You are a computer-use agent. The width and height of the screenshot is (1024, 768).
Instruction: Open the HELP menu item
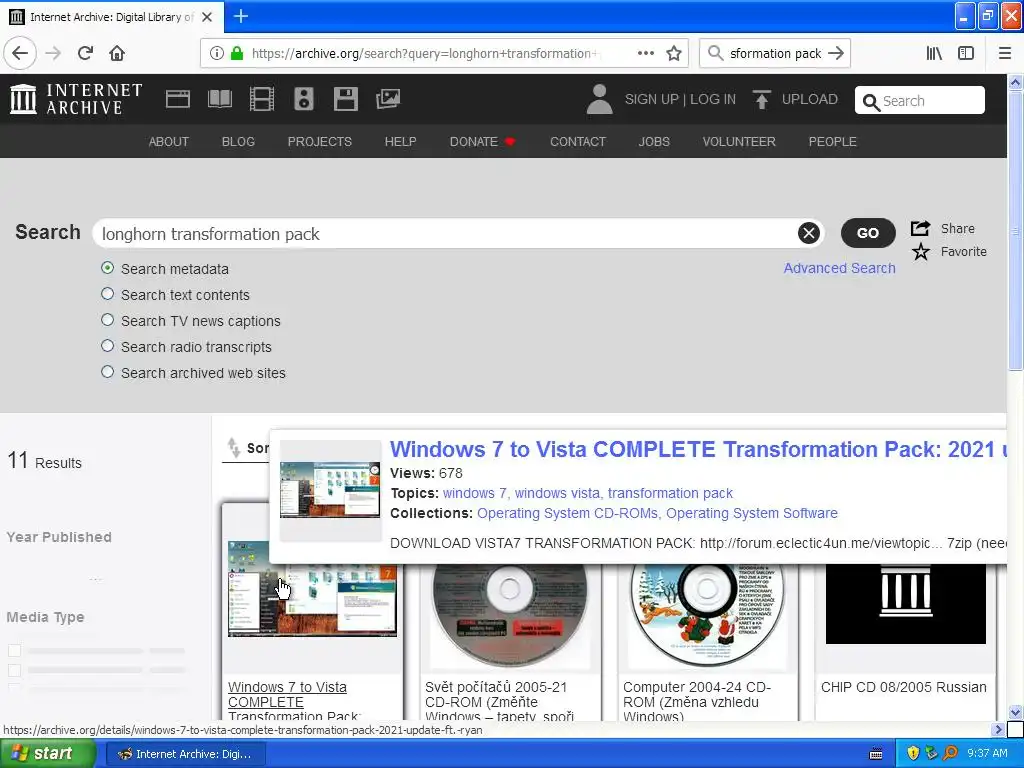pyautogui.click(x=400, y=142)
